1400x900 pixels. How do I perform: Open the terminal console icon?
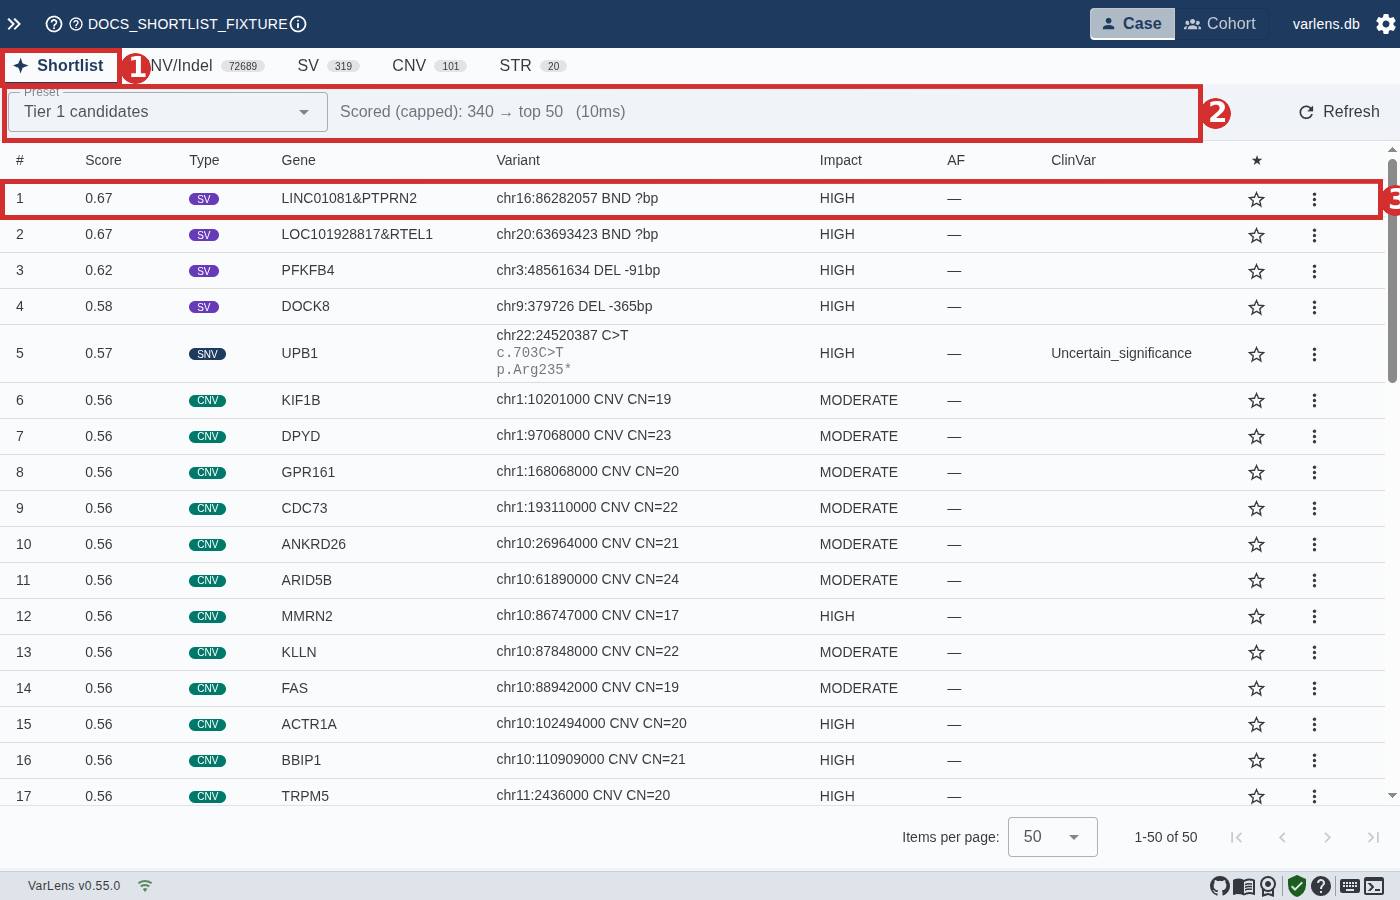(x=1375, y=886)
